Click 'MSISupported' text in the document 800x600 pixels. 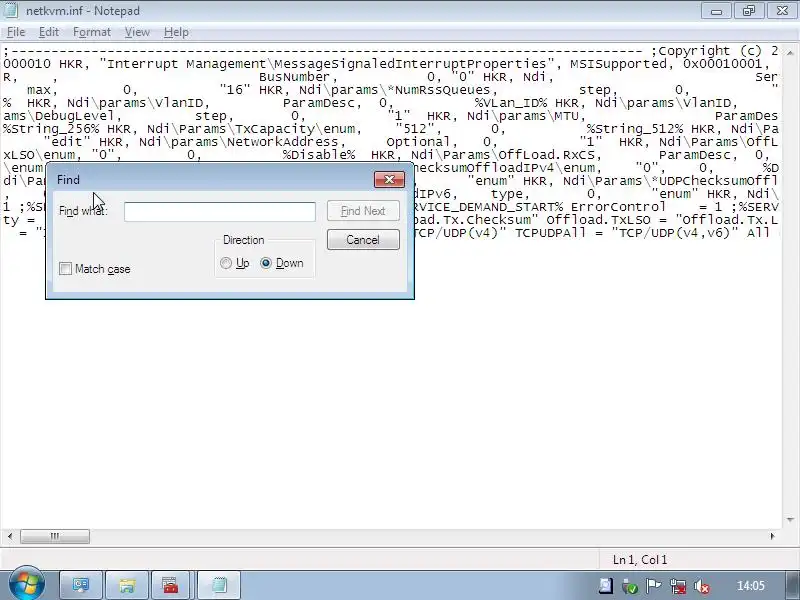click(618, 64)
